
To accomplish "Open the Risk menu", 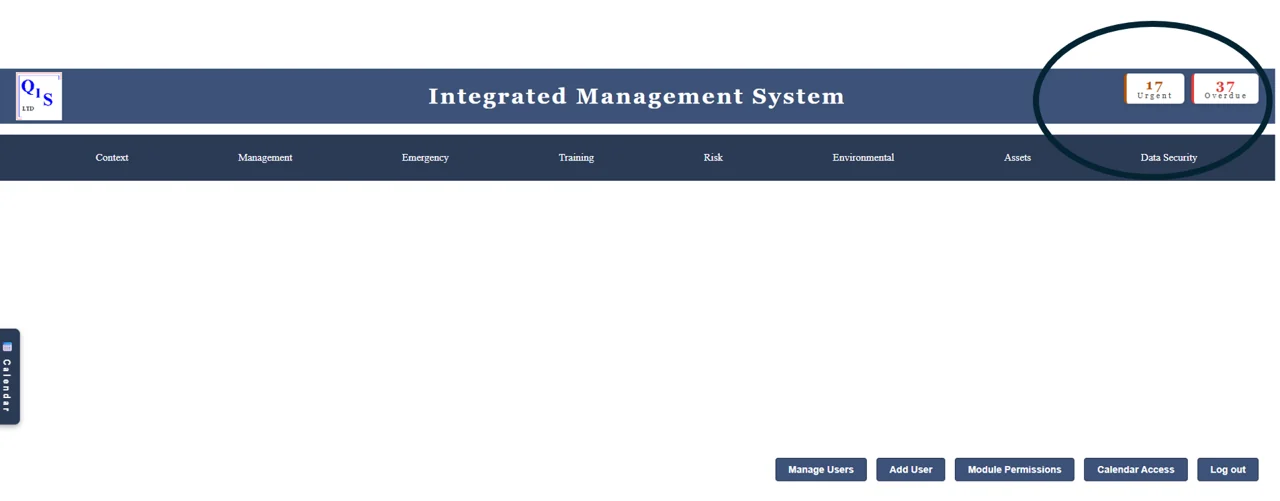I will [713, 158].
